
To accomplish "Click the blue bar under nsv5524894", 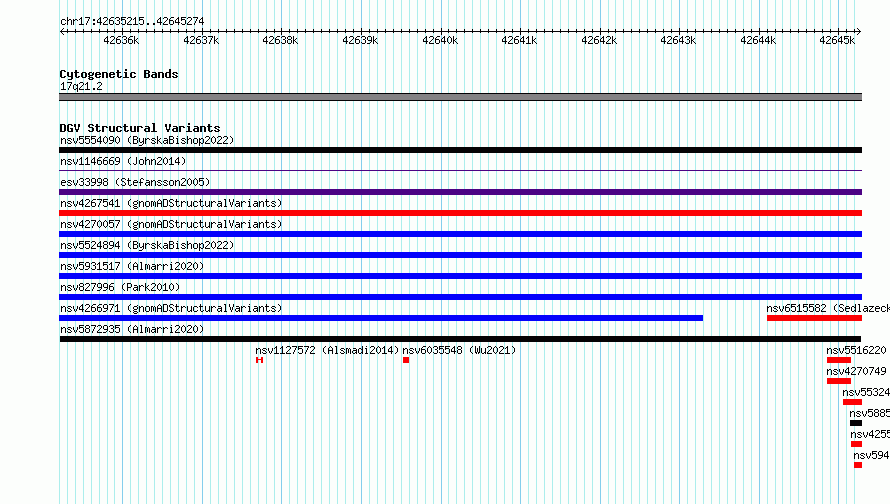I will (460, 255).
